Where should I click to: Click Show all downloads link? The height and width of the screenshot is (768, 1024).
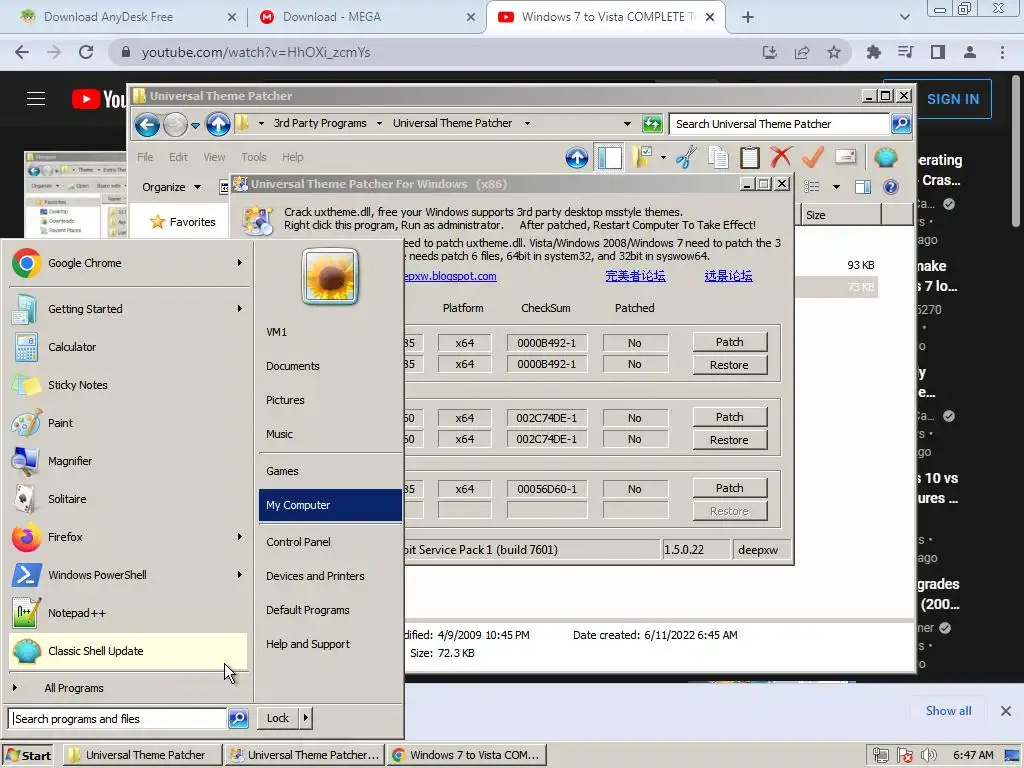click(x=948, y=711)
